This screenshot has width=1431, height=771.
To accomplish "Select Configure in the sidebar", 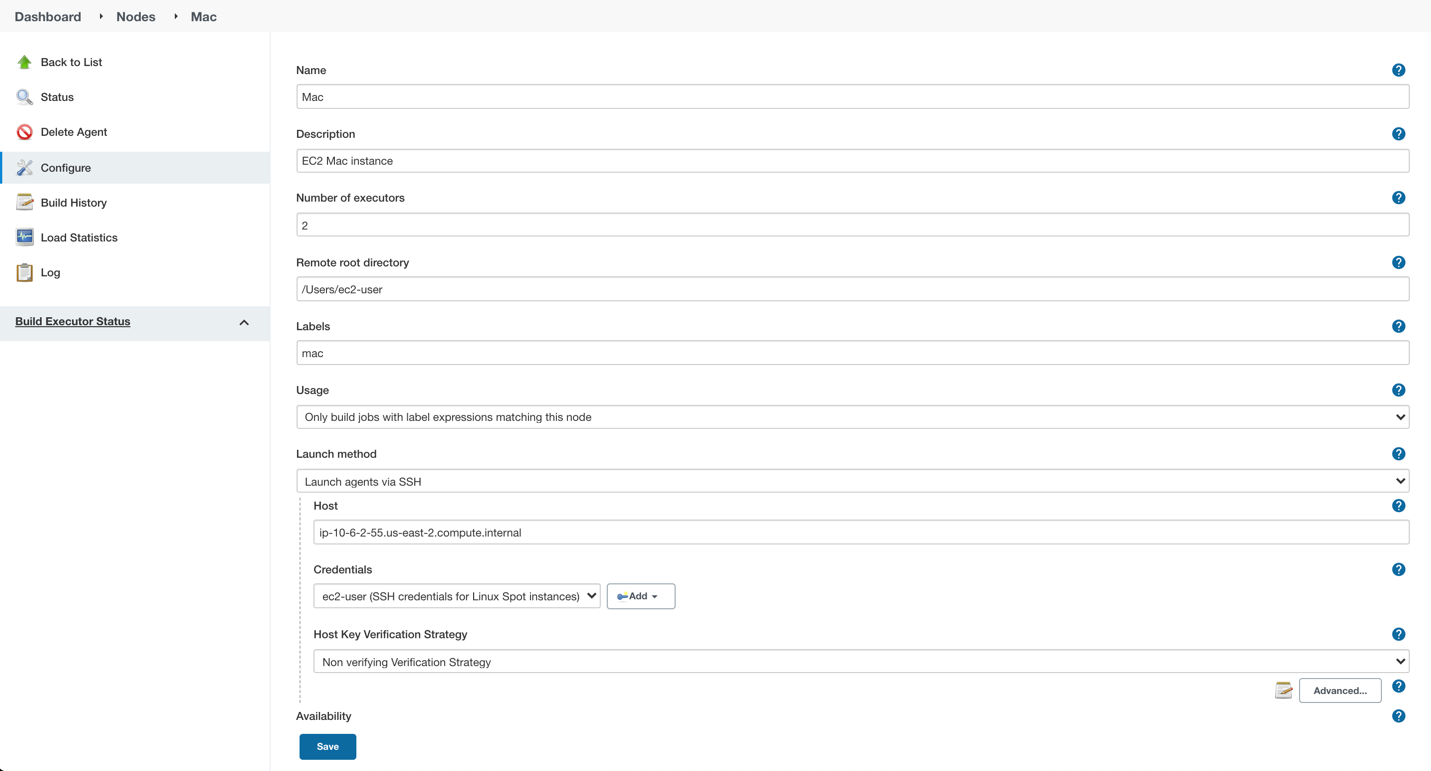I will (66, 168).
